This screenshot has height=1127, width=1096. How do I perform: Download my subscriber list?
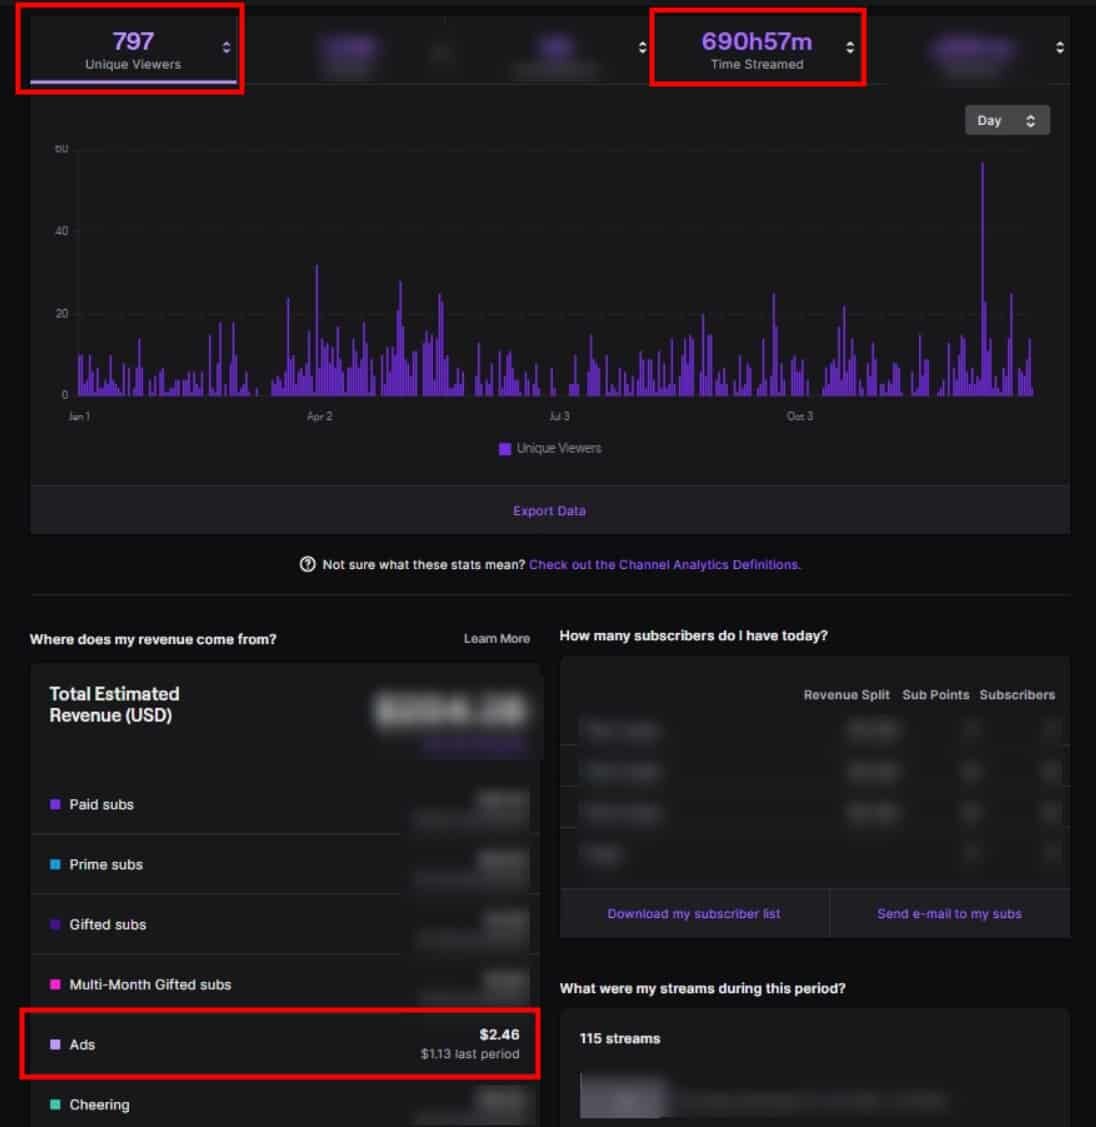click(x=694, y=914)
